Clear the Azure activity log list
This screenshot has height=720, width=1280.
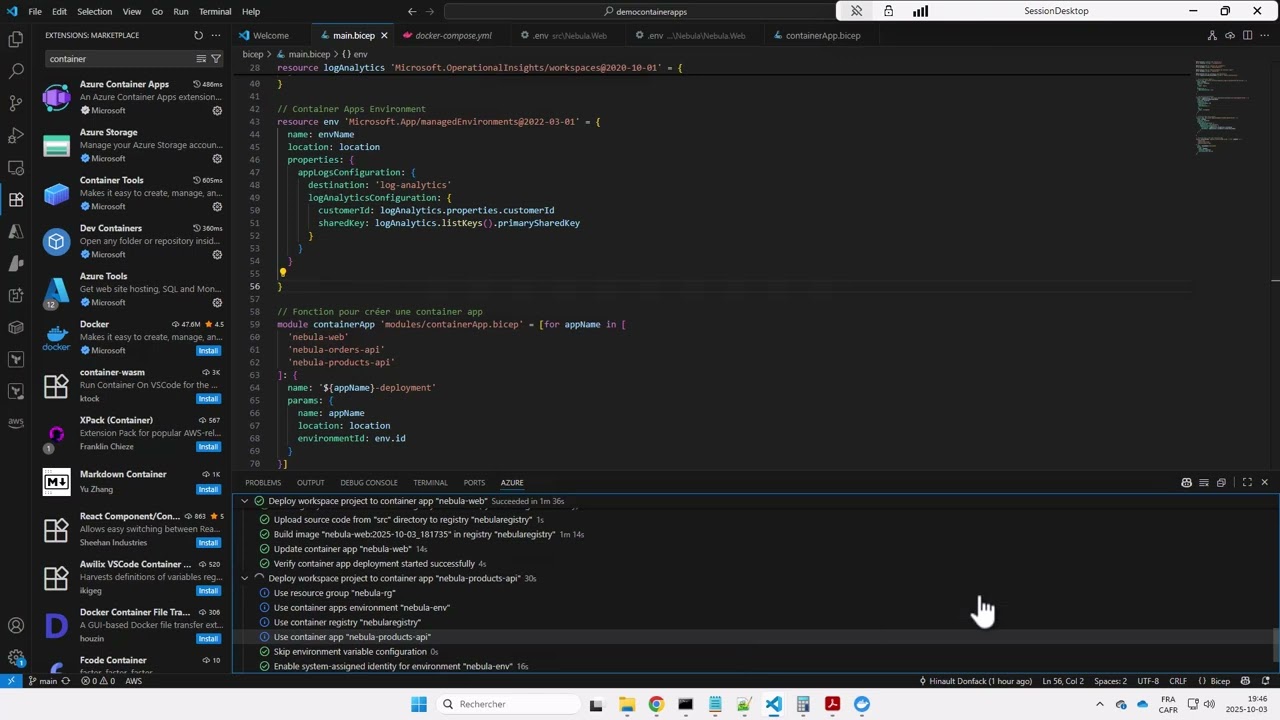(x=1204, y=483)
